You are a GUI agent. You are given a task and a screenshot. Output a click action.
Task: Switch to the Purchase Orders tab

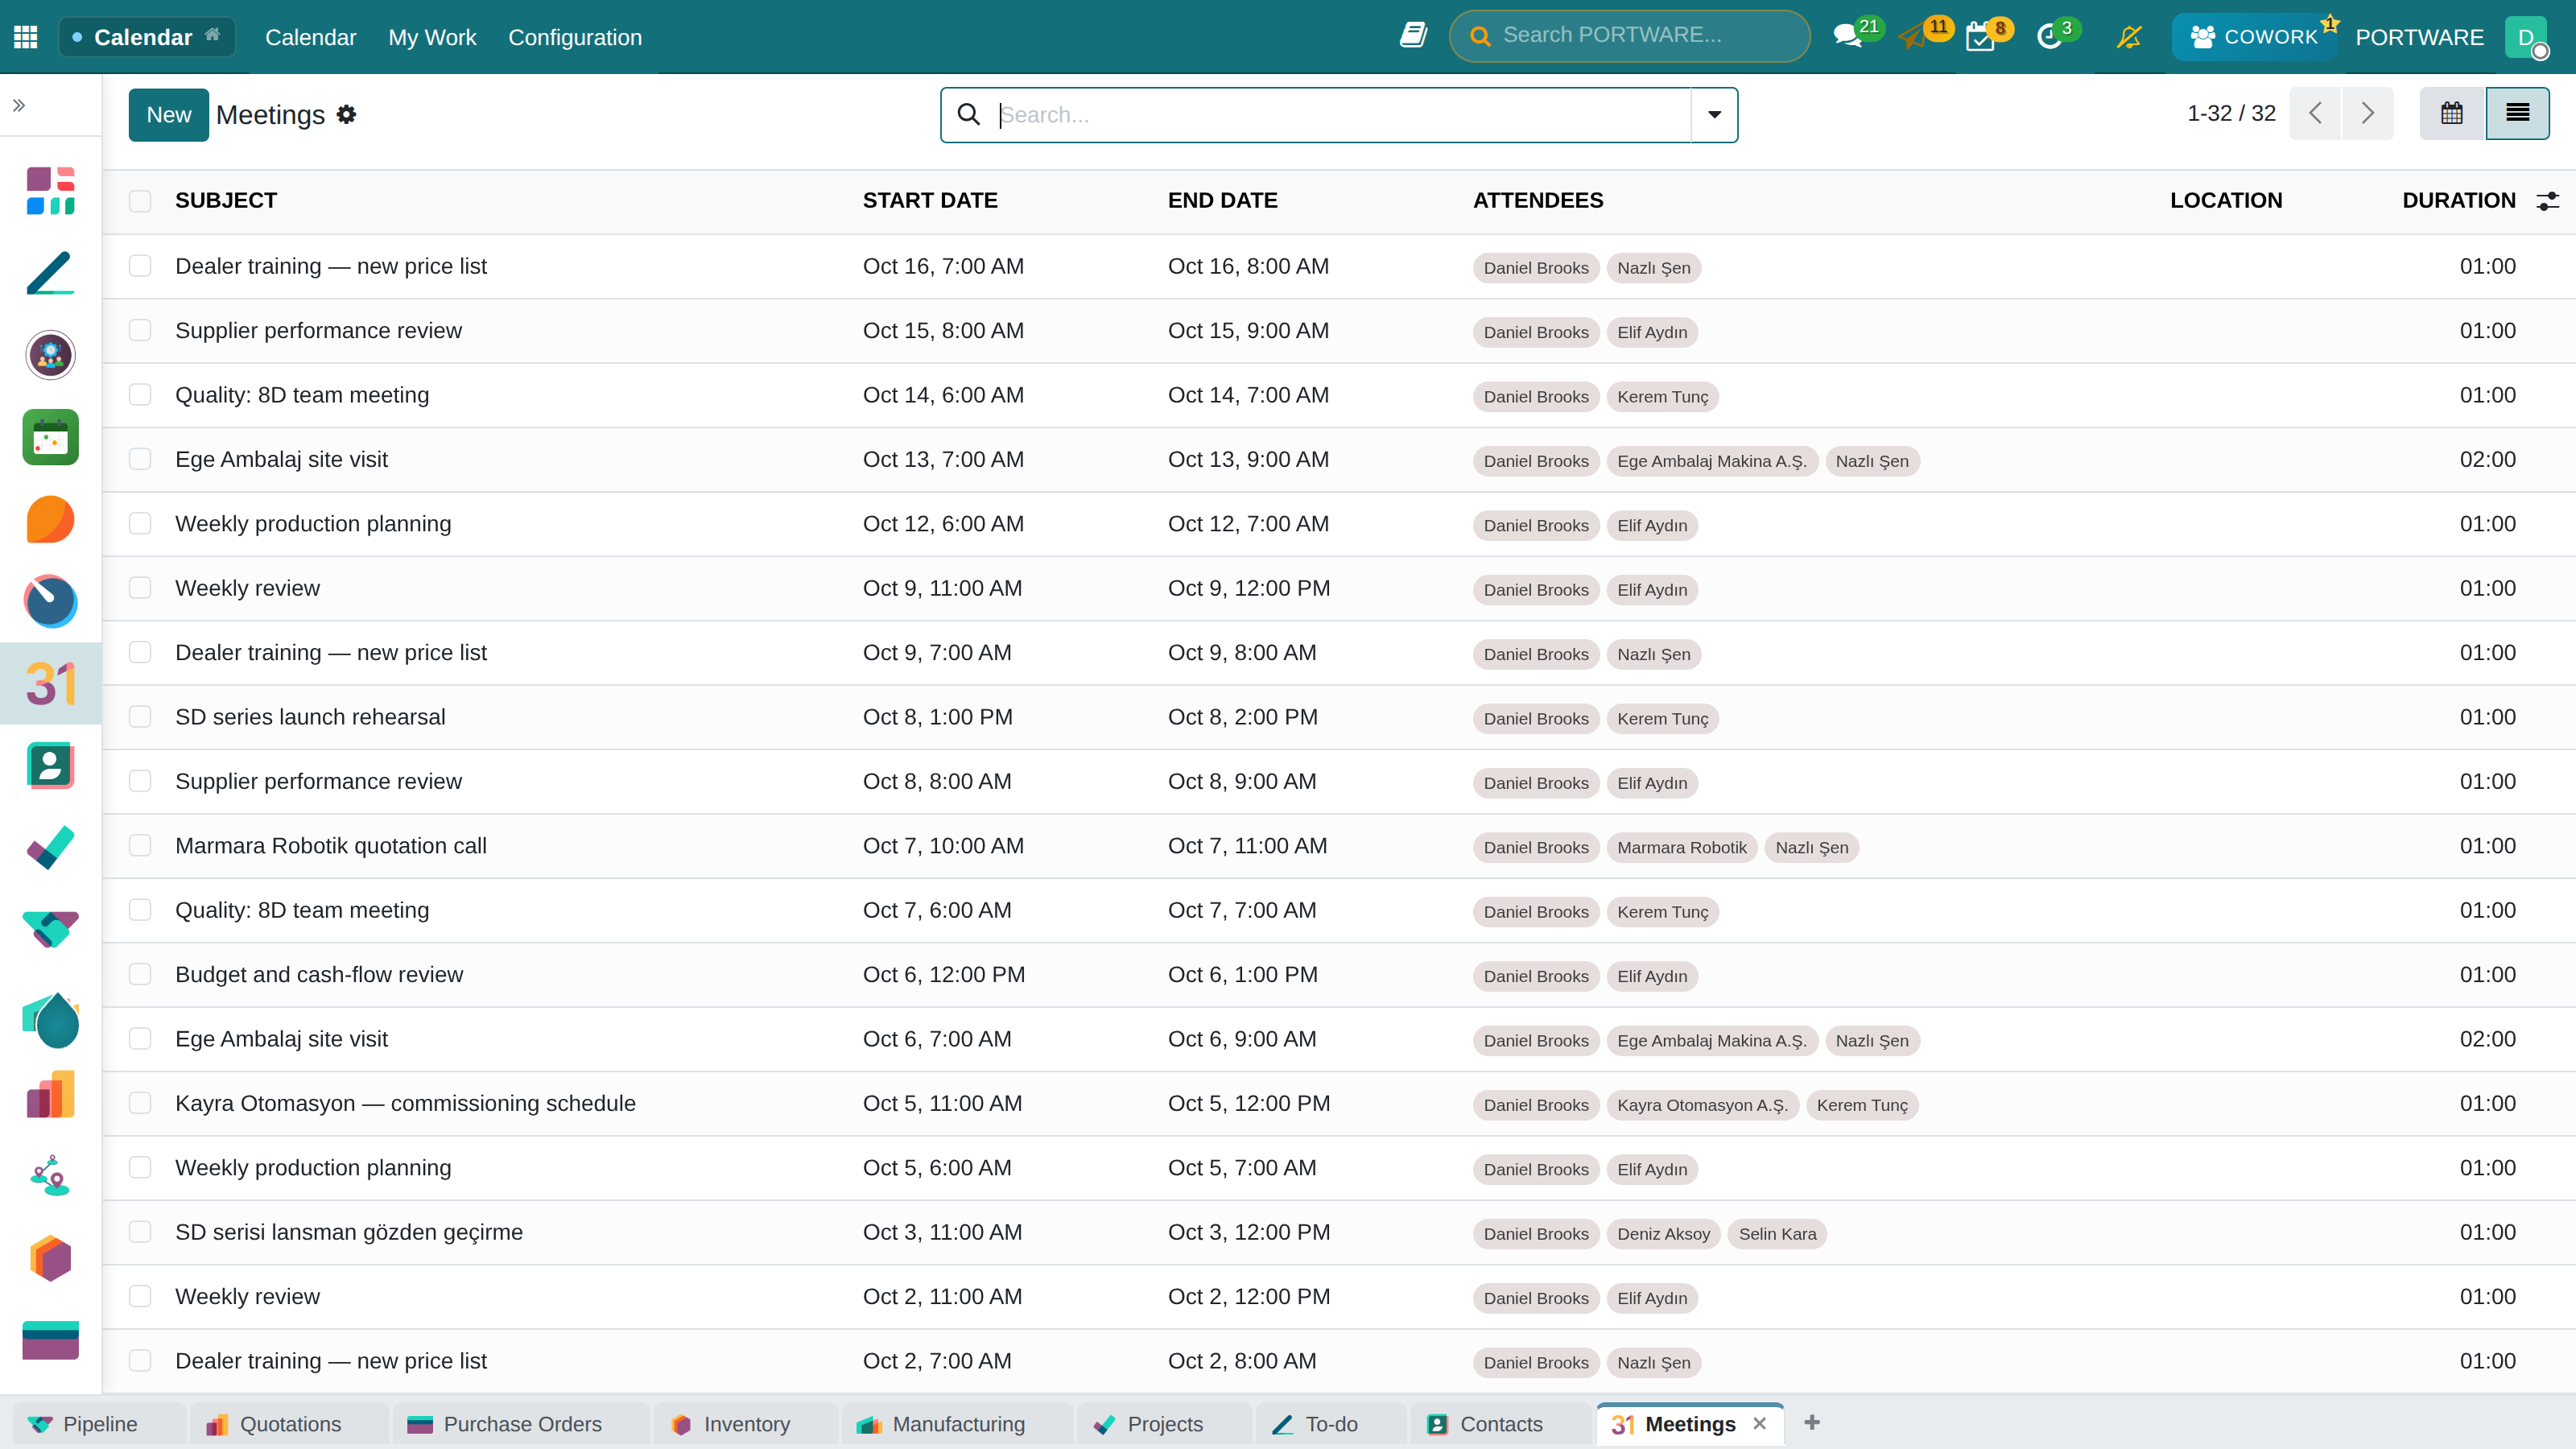click(521, 1424)
